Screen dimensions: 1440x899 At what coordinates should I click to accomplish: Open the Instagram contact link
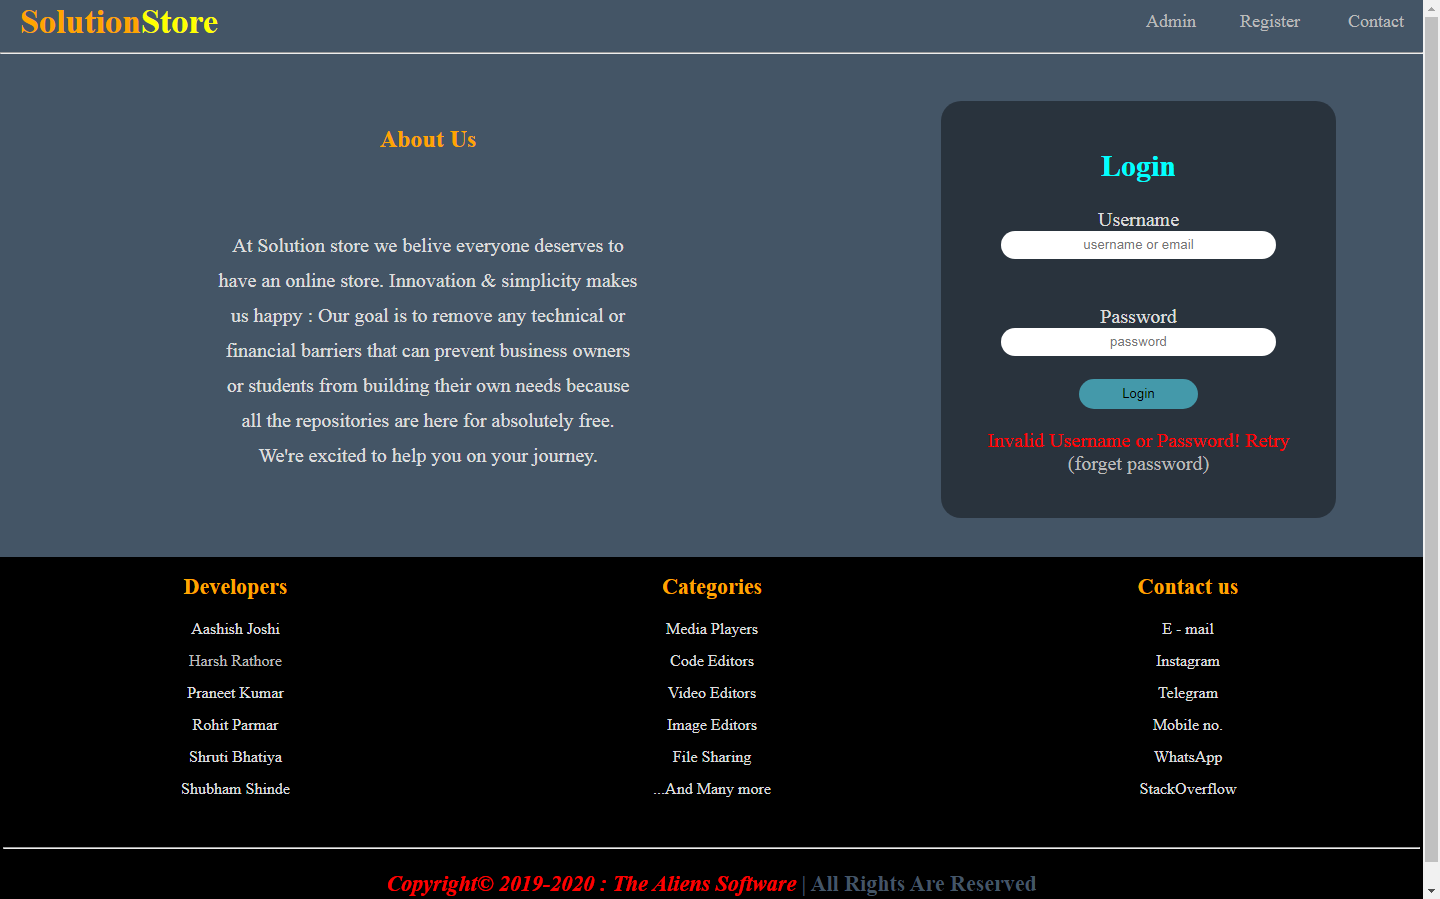[1187, 661]
